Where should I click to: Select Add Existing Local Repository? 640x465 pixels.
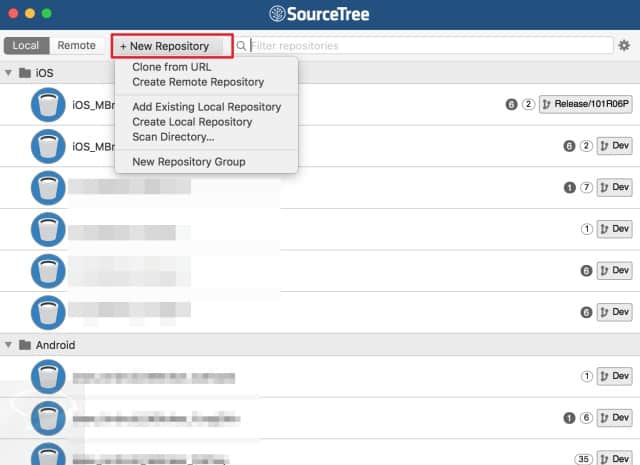207,107
